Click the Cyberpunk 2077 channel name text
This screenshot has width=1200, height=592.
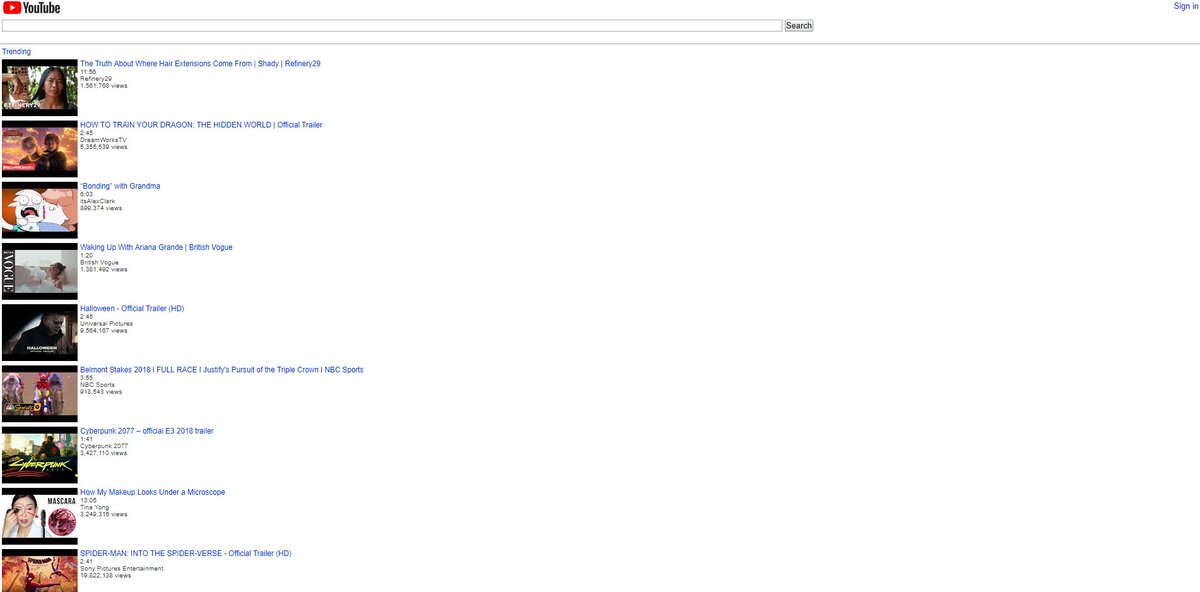click(102, 445)
